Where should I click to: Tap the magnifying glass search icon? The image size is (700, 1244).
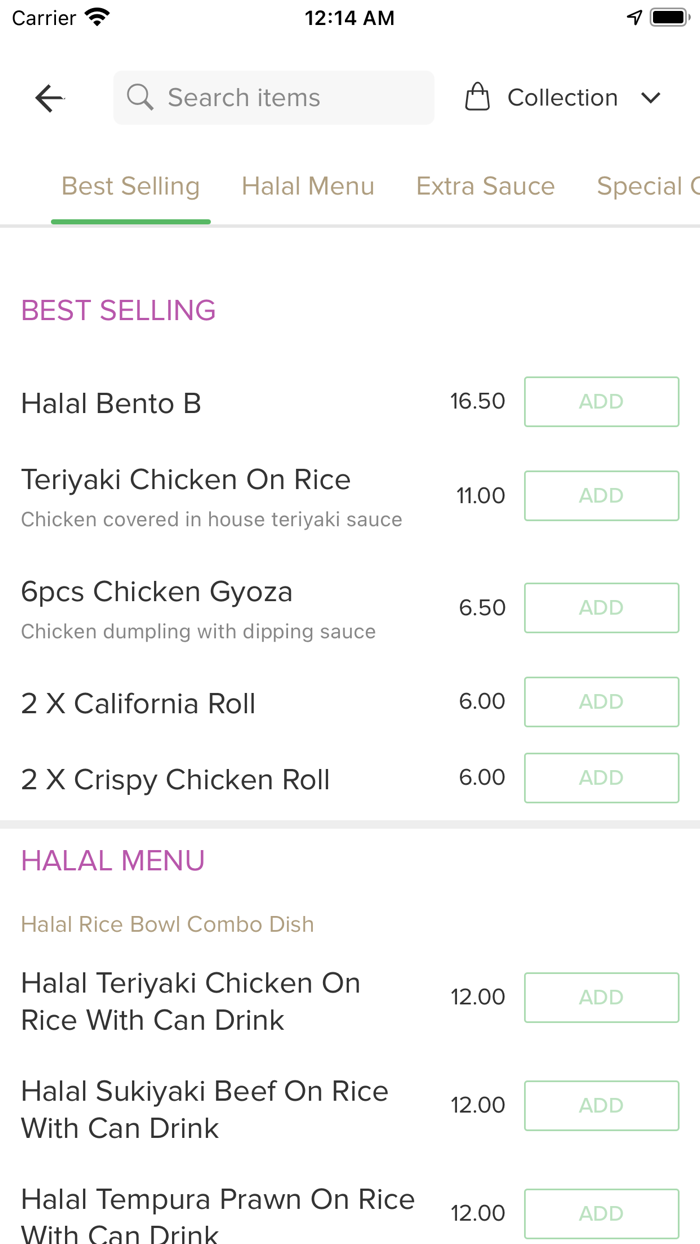click(139, 97)
